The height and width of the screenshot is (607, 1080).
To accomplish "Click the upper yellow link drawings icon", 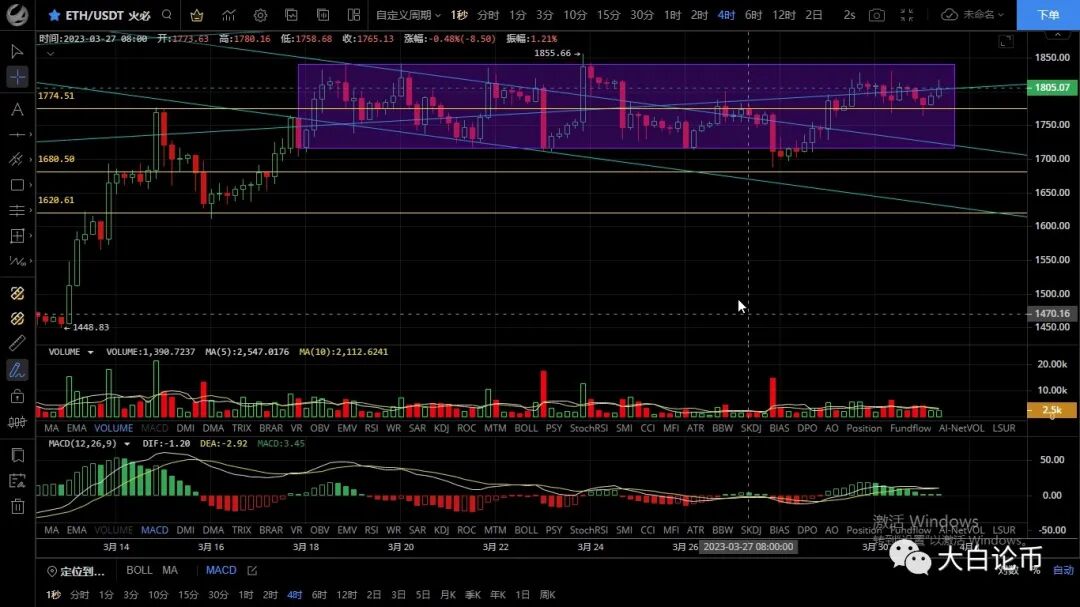I will [17, 293].
